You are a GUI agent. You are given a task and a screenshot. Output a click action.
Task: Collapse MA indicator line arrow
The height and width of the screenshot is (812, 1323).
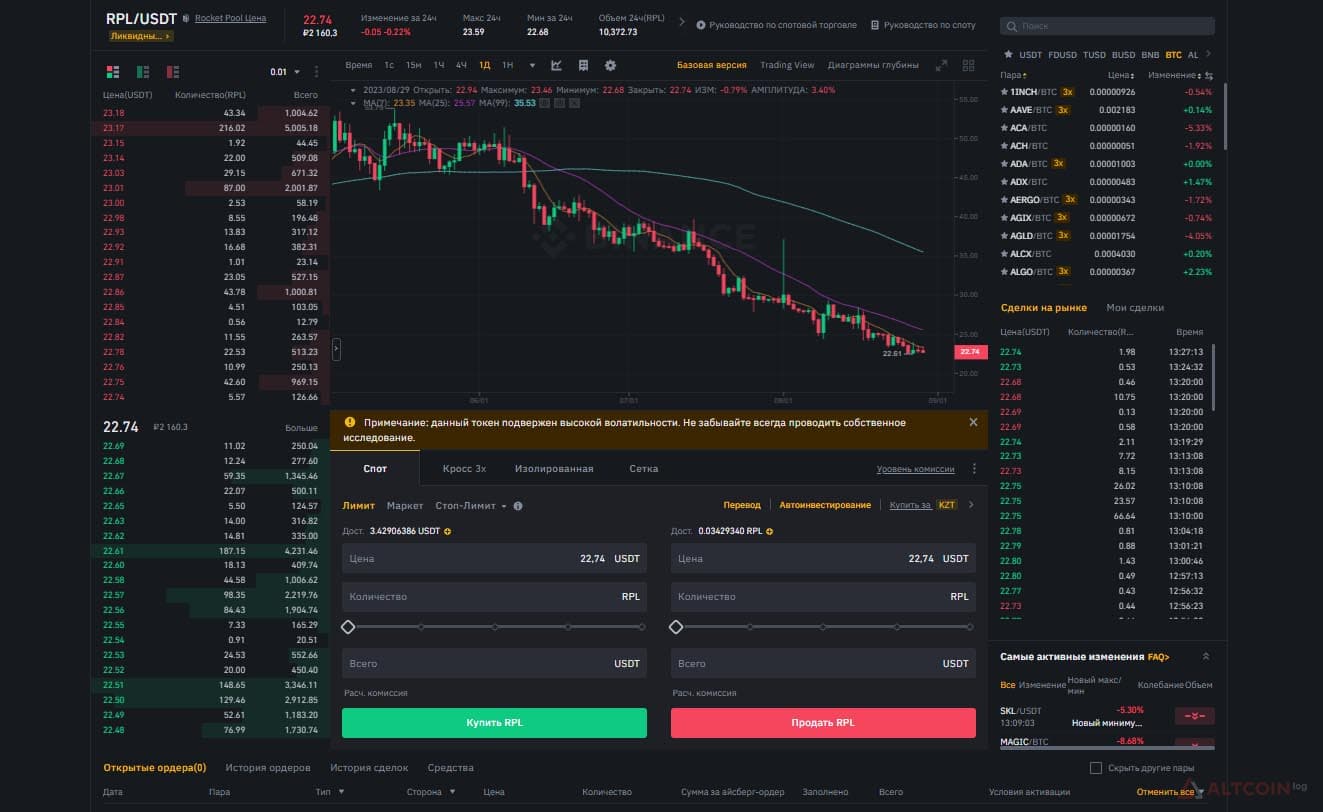coord(353,102)
